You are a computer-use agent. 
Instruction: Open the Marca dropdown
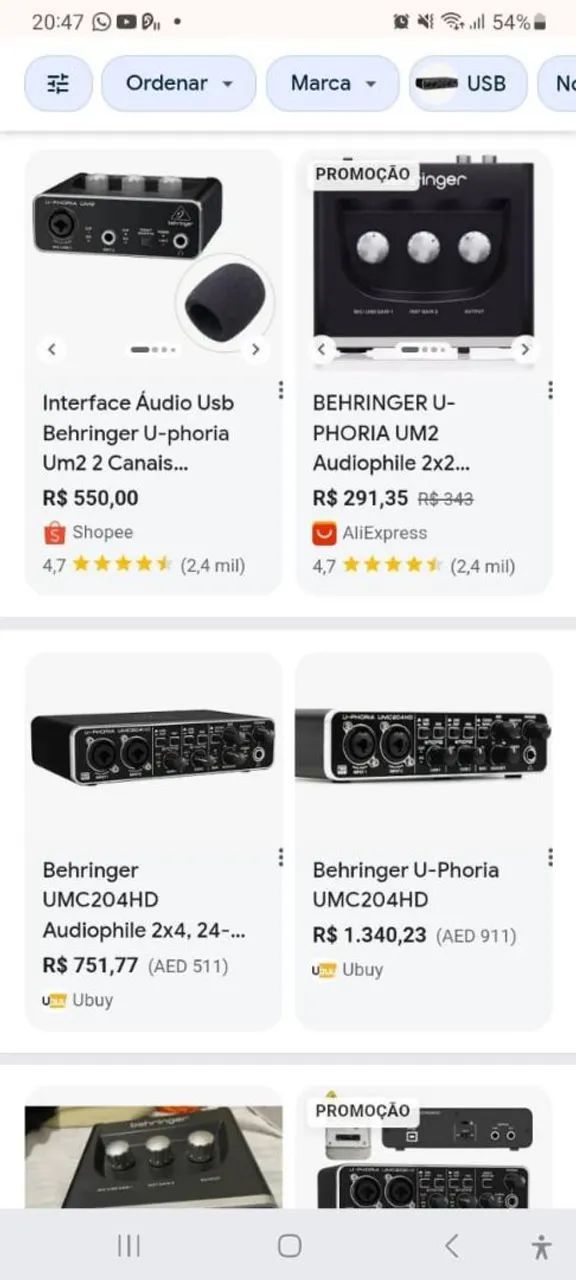tap(331, 83)
